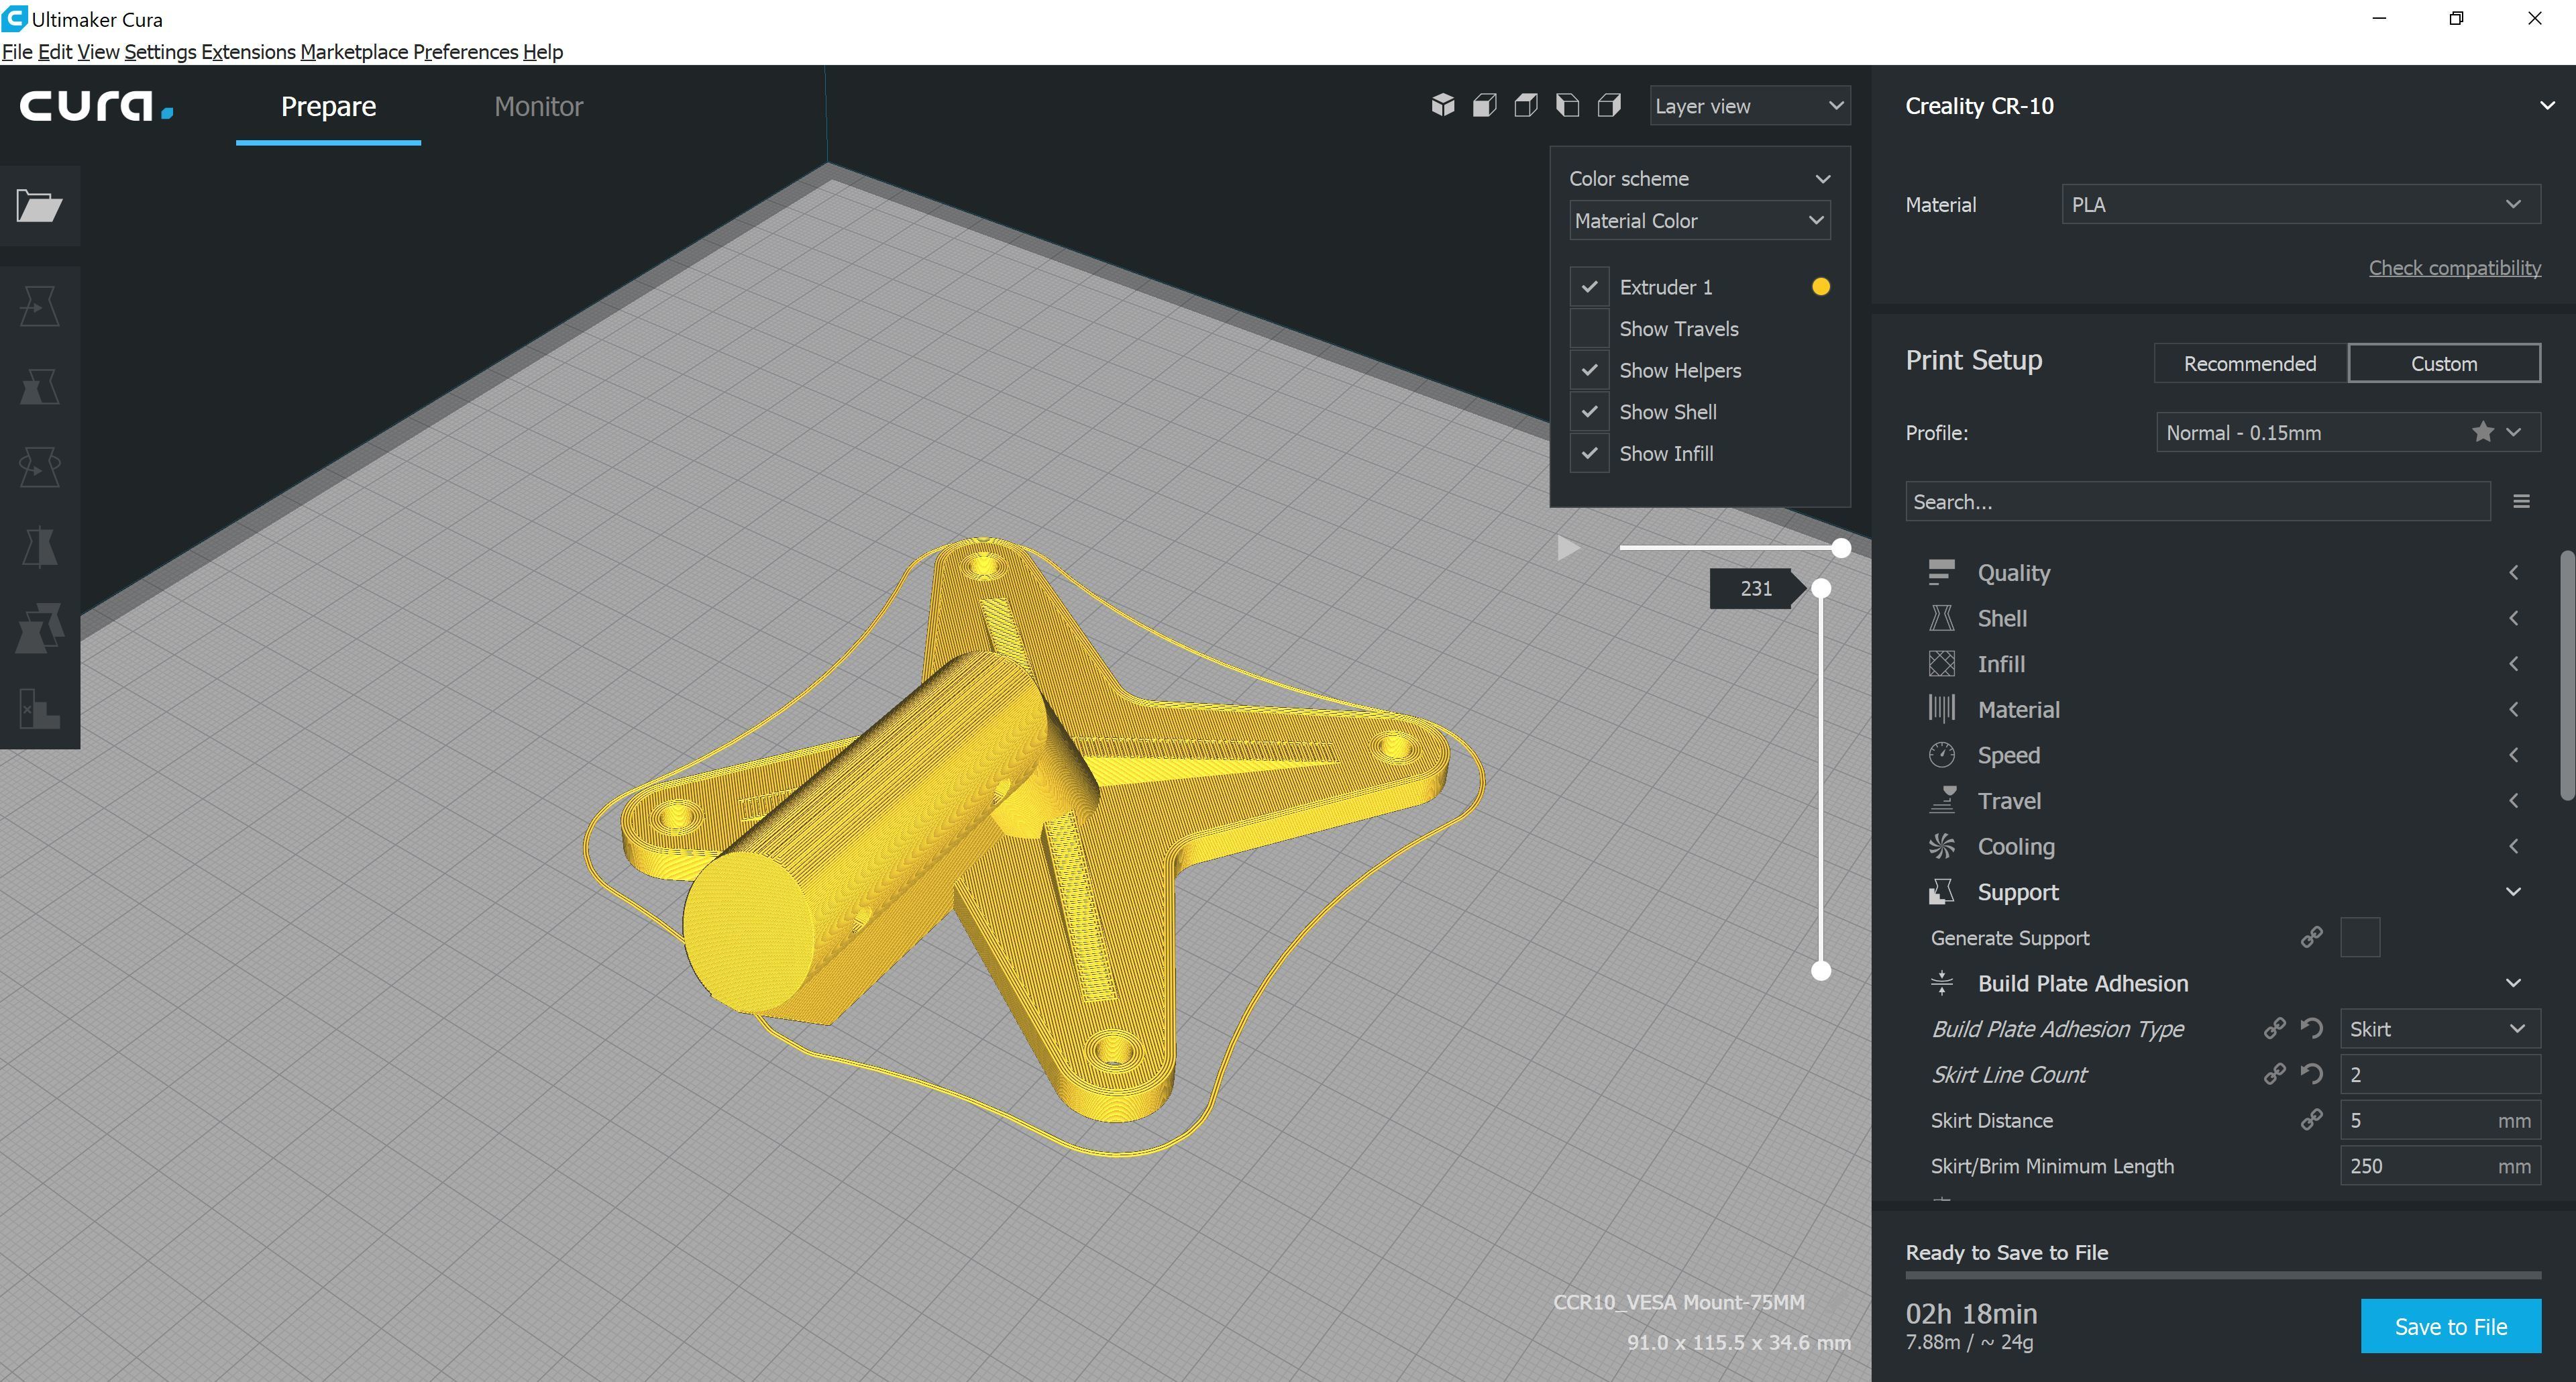2576x1382 pixels.
Task: Click the Material category icon in settings list
Action: tap(1941, 709)
